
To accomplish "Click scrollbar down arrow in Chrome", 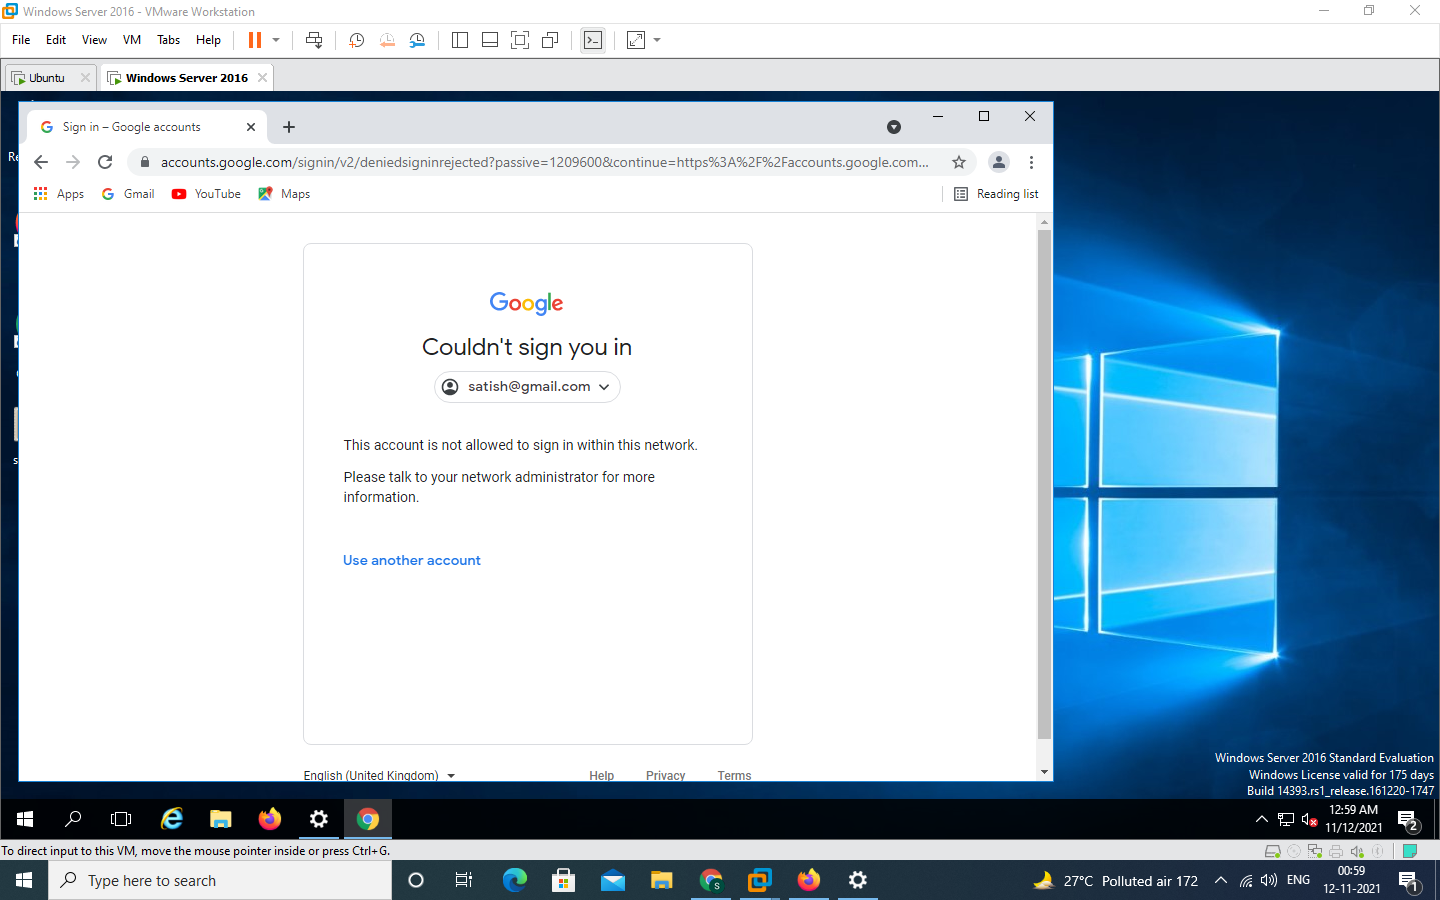I will 1044,772.
